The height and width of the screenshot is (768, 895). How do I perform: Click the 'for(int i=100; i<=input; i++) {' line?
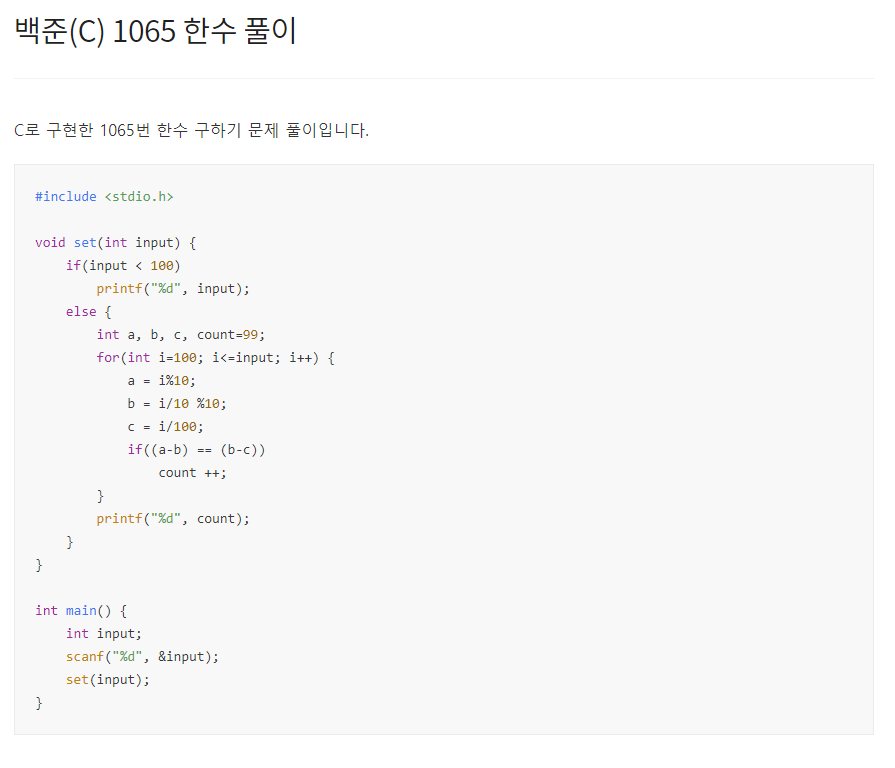(216, 358)
